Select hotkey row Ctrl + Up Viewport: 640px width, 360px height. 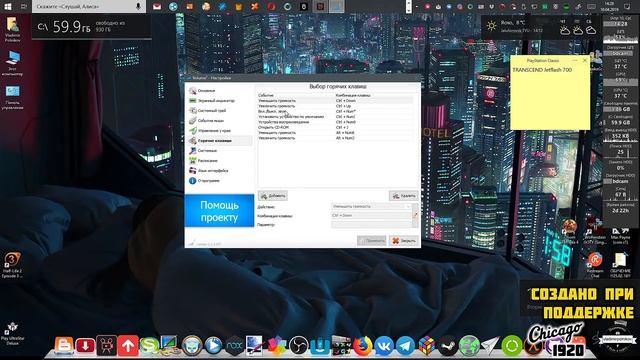[x=336, y=106]
